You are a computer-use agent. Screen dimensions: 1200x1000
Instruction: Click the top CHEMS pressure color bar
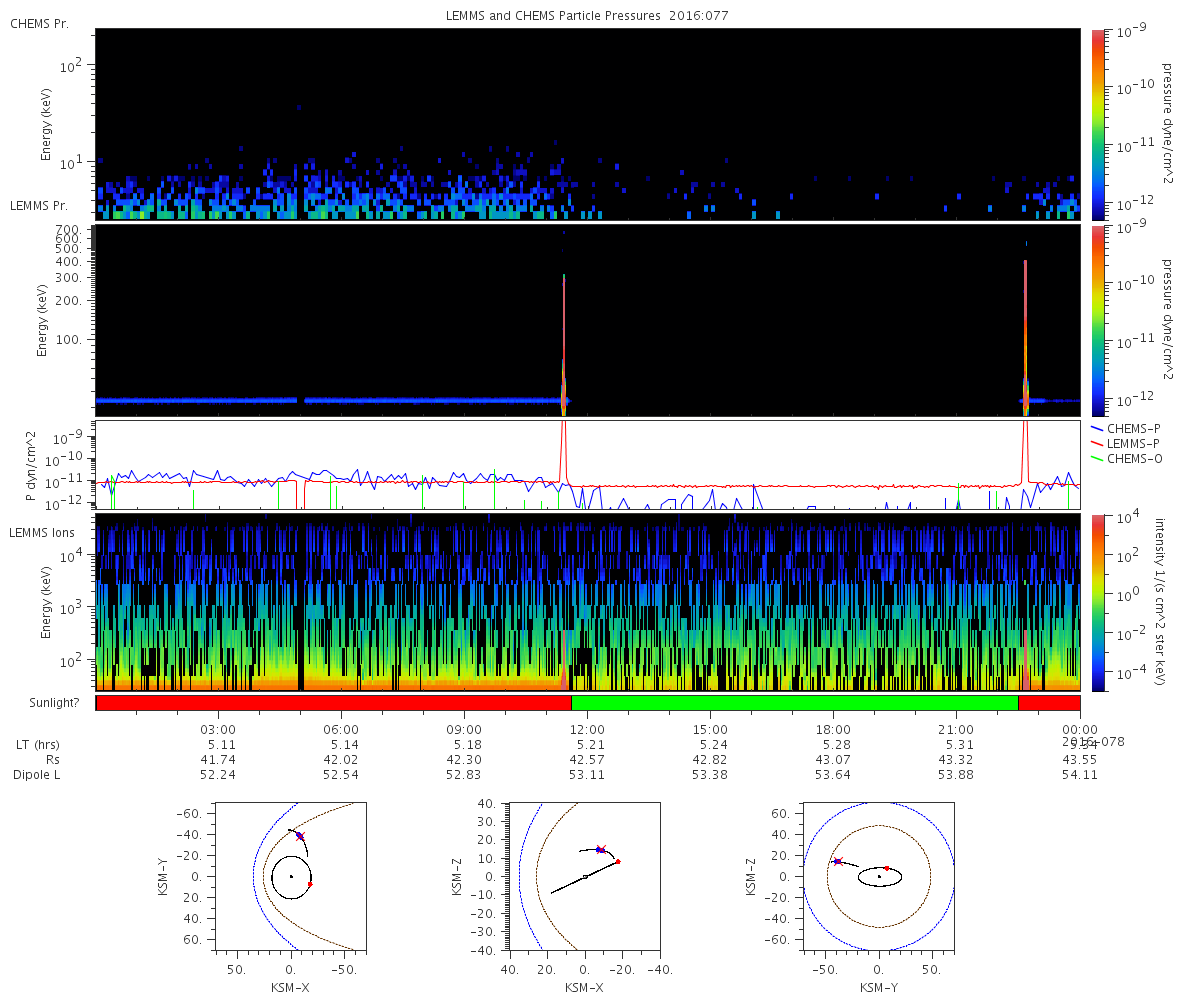pyautogui.click(x=1097, y=124)
